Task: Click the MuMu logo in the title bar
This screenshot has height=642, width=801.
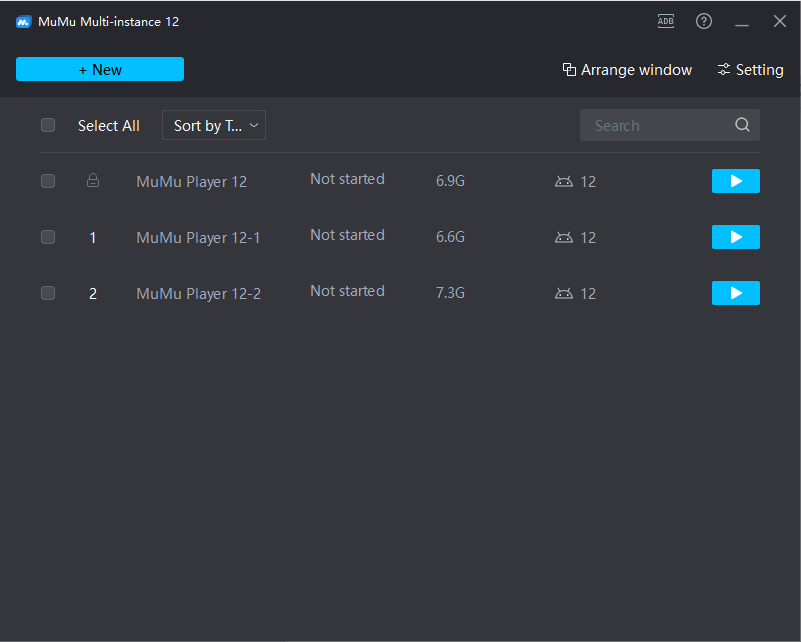Action: click(23, 22)
